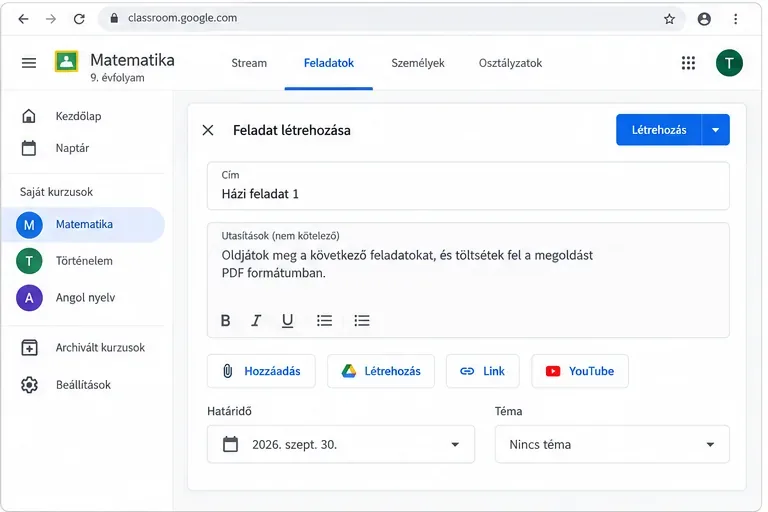The height and width of the screenshot is (512, 768).
Task: Toggle bold formatting
Action: click(x=225, y=320)
